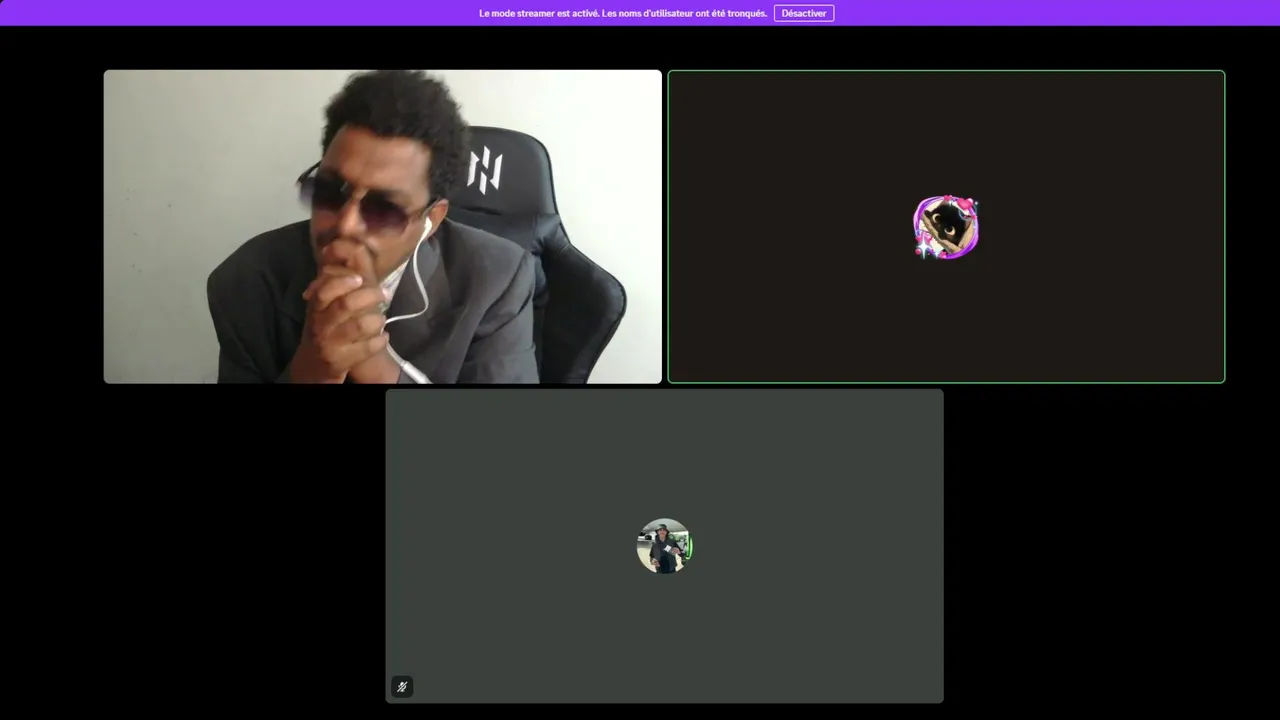
Task: Click the Désactiver button in purple banner
Action: point(803,13)
